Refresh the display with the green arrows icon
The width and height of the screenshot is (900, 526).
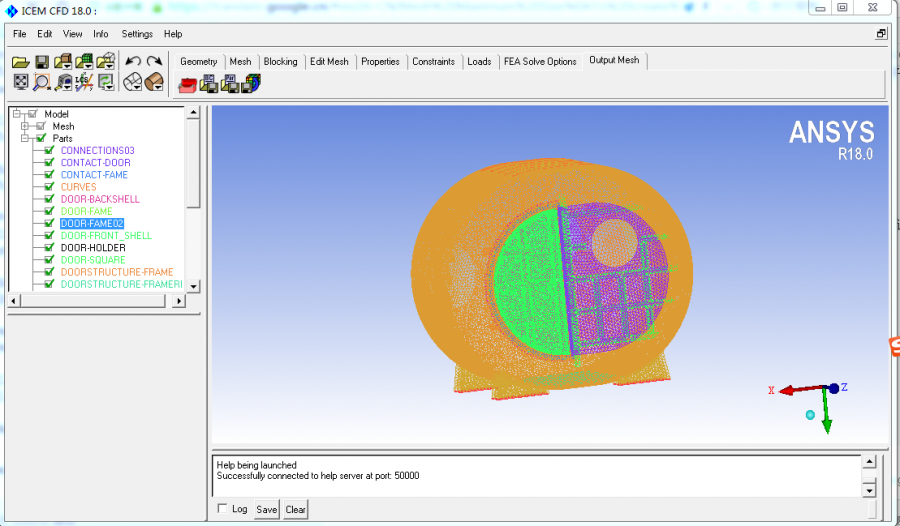point(106,82)
